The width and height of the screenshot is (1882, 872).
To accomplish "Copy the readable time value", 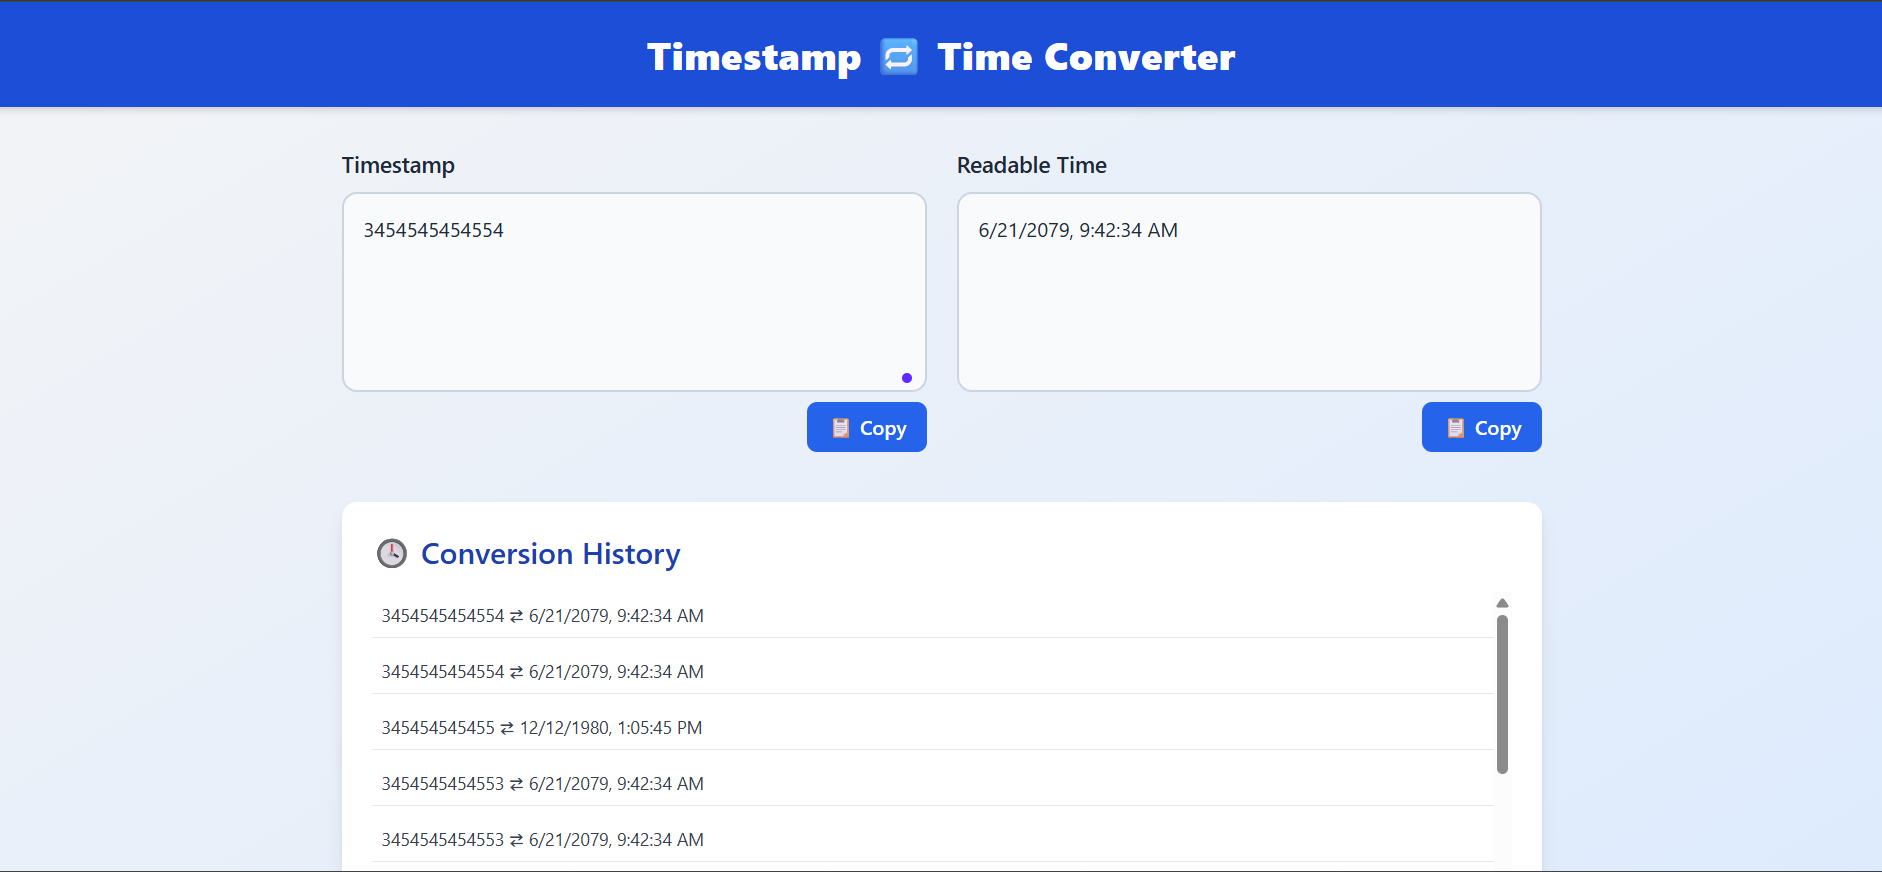I will pos(1482,427).
